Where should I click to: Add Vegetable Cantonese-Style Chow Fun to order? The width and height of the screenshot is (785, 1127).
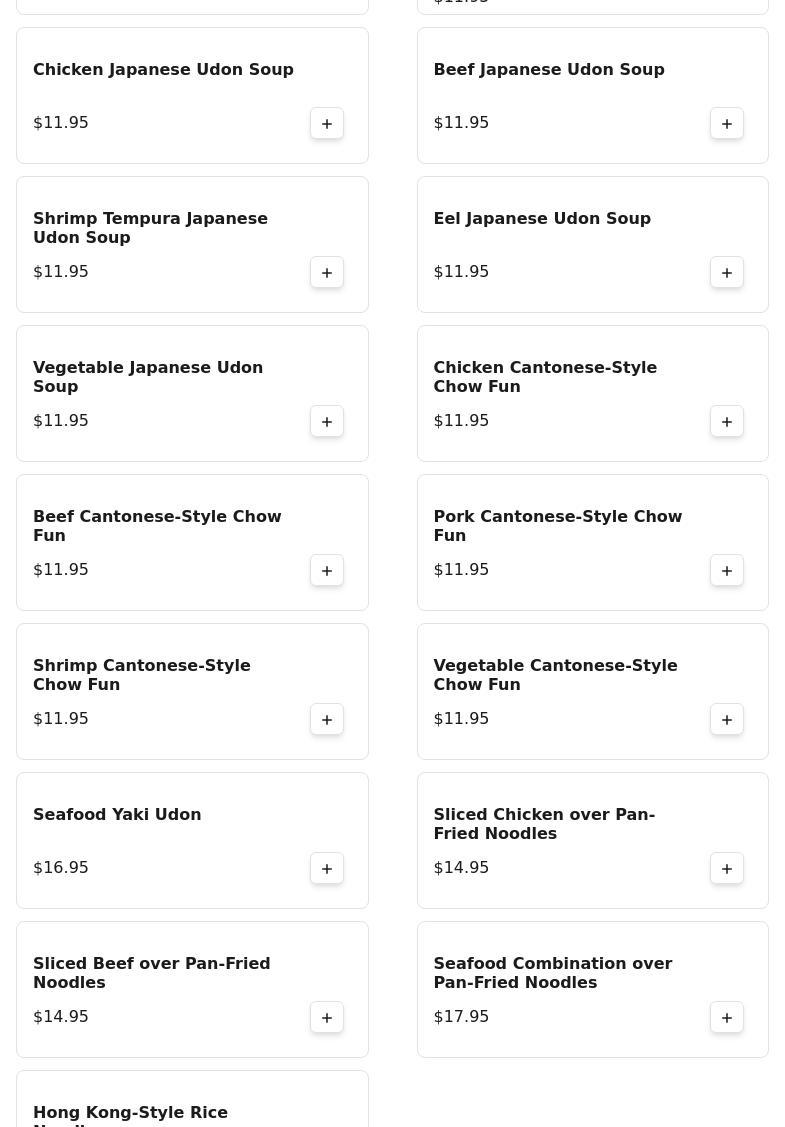pyautogui.click(x=727, y=719)
